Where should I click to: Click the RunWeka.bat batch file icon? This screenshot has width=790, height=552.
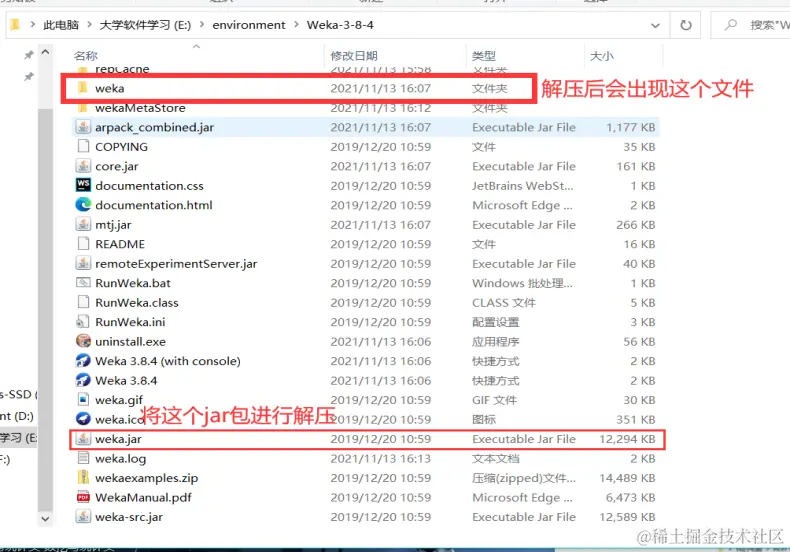pos(83,283)
